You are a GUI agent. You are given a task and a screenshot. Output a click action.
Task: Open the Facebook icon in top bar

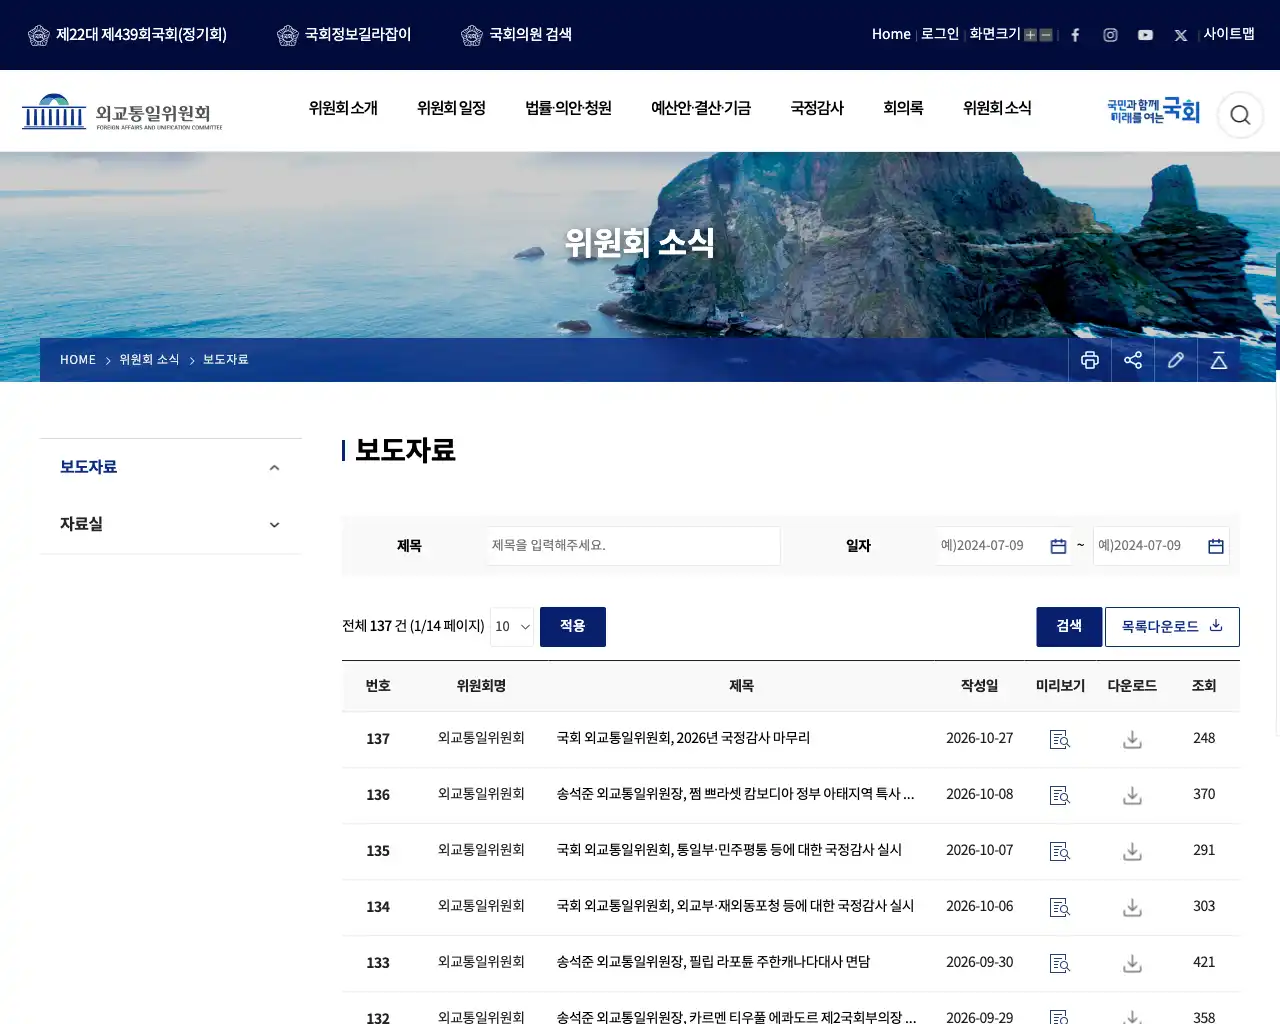[1075, 35]
